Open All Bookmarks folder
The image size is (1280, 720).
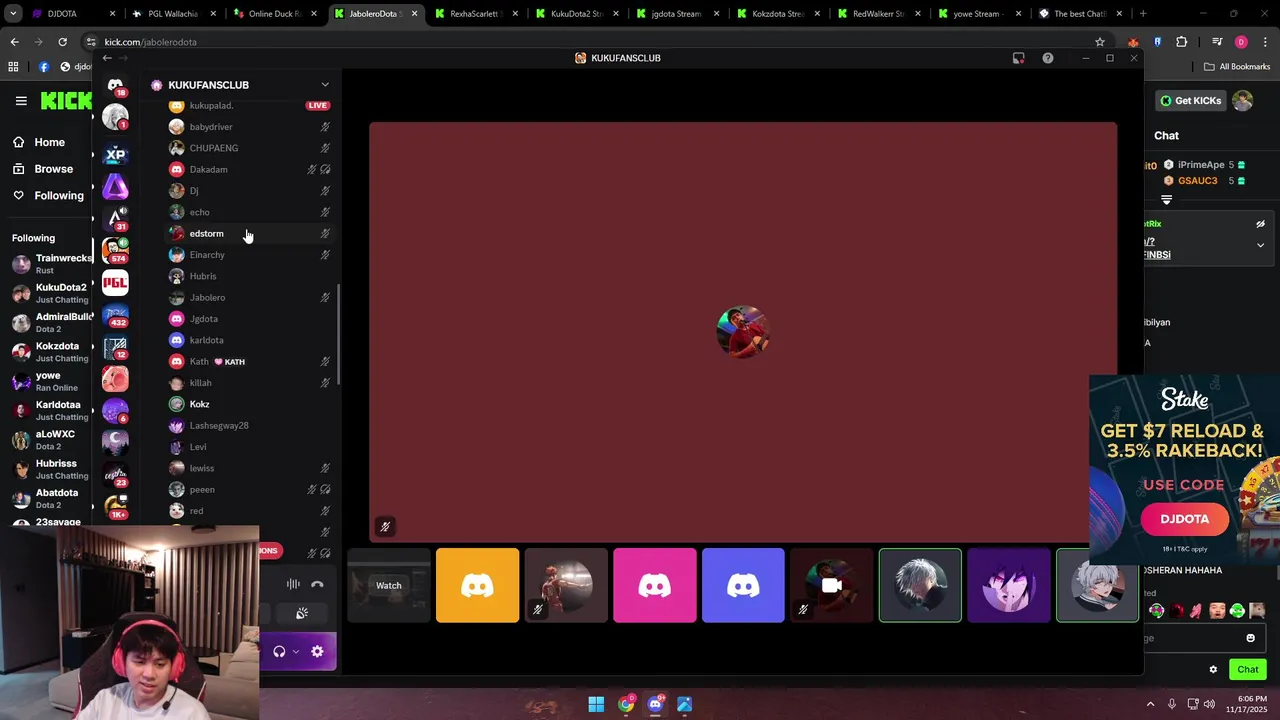point(1237,67)
